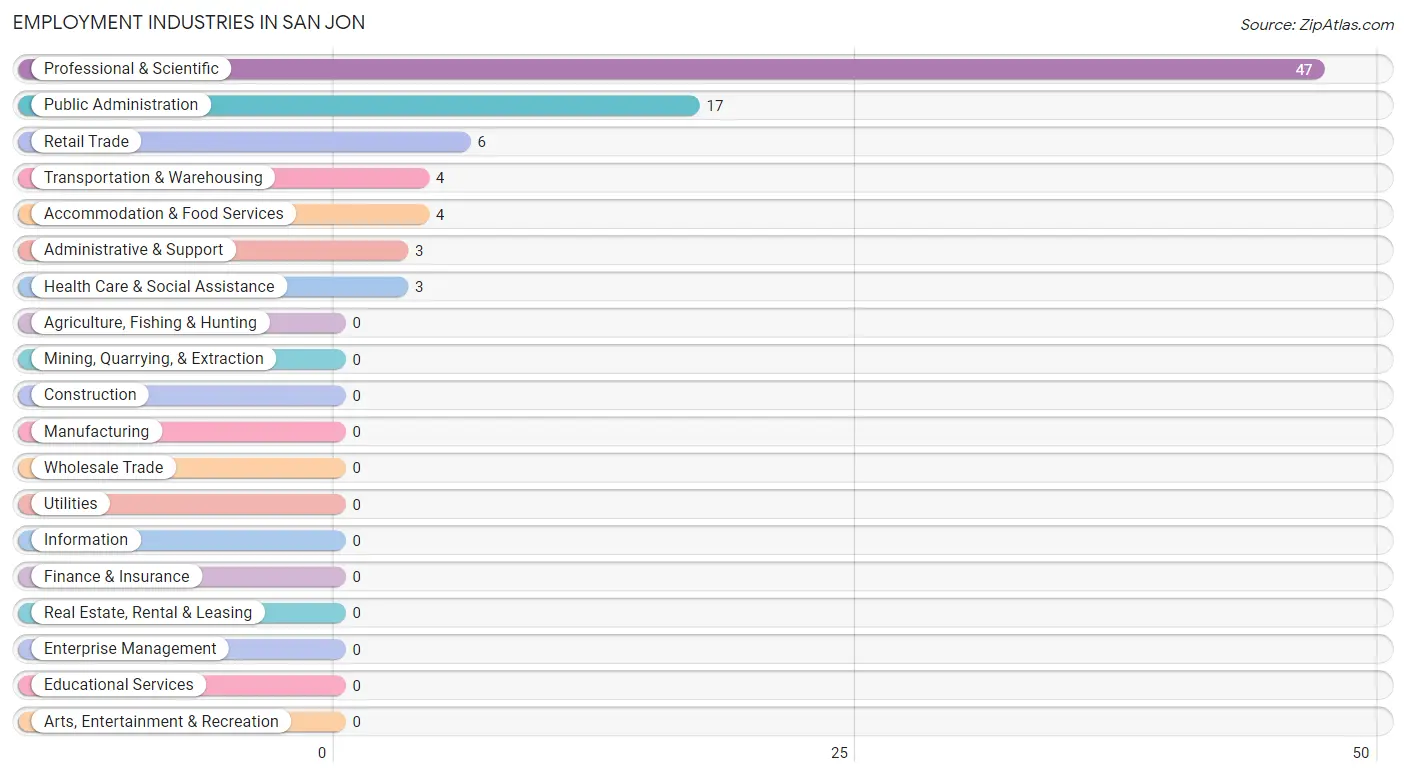
Task: Click the value 6 beside Retail Trade
Action: [x=481, y=142]
